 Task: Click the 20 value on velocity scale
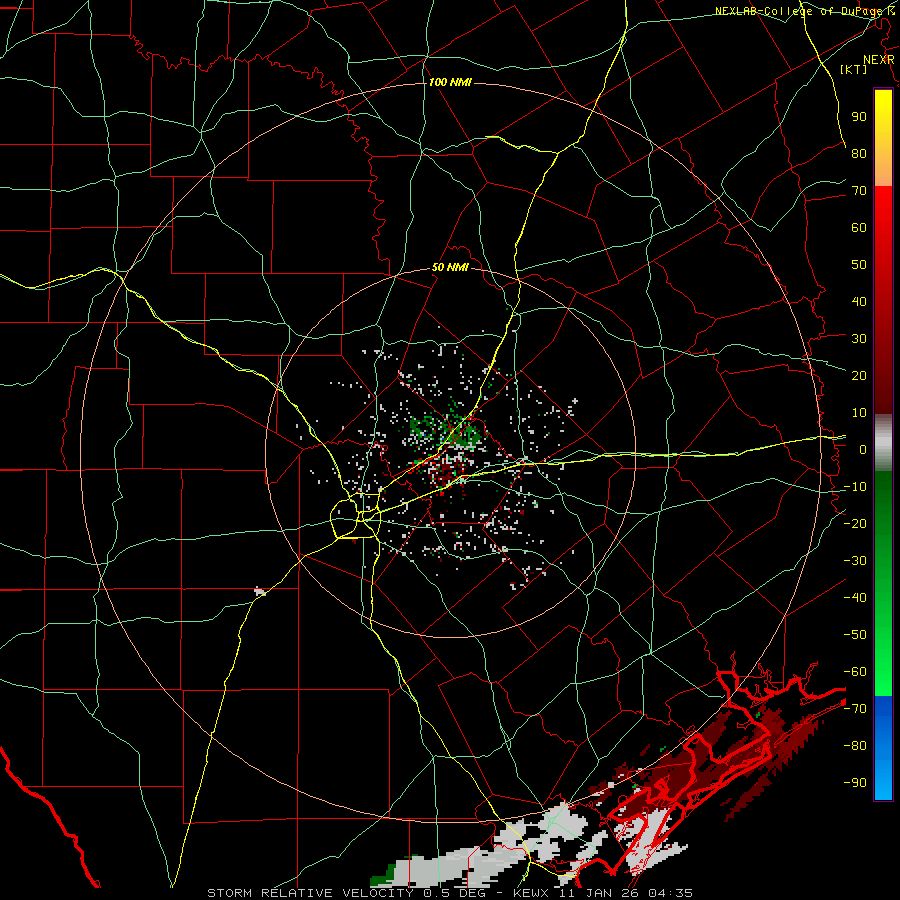tap(859, 375)
